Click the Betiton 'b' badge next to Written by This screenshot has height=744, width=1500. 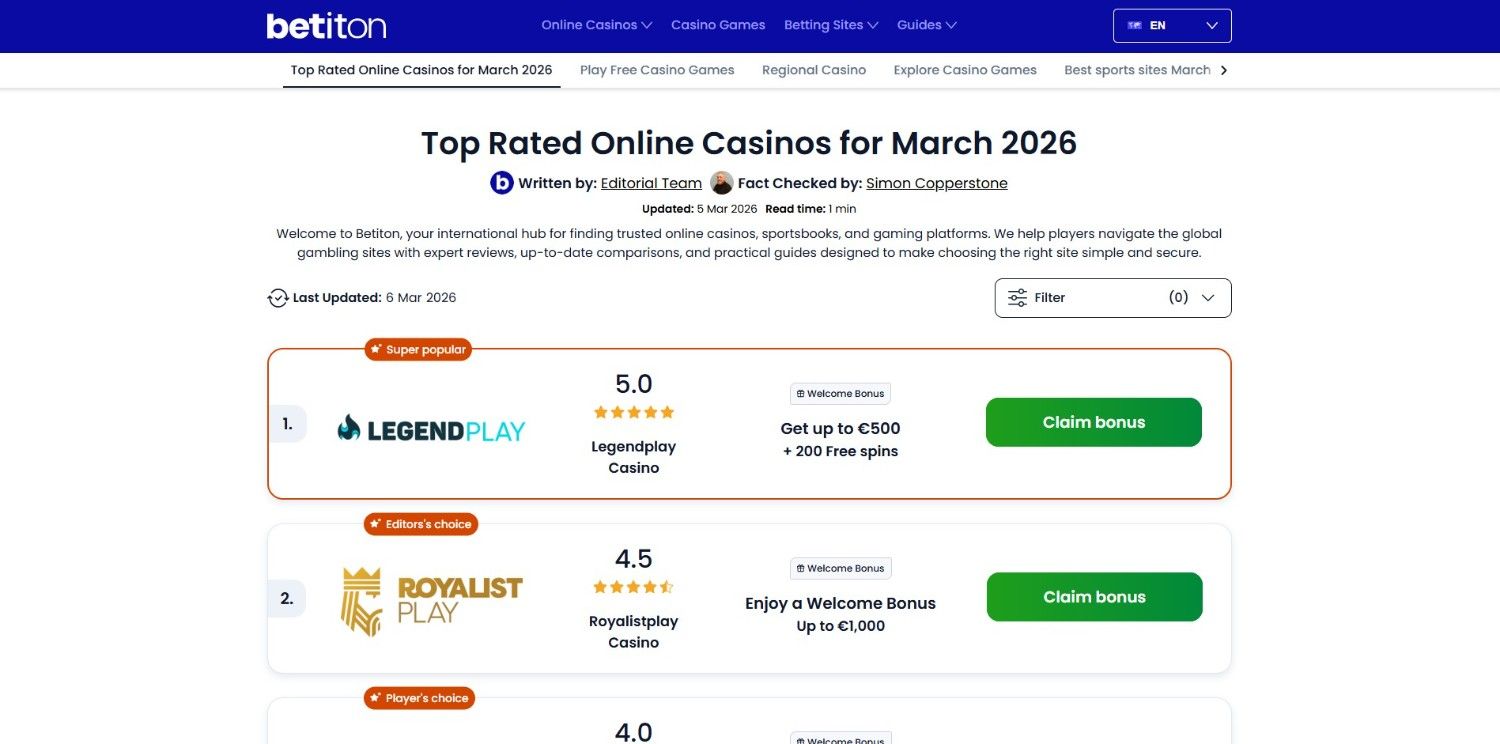[x=501, y=183]
